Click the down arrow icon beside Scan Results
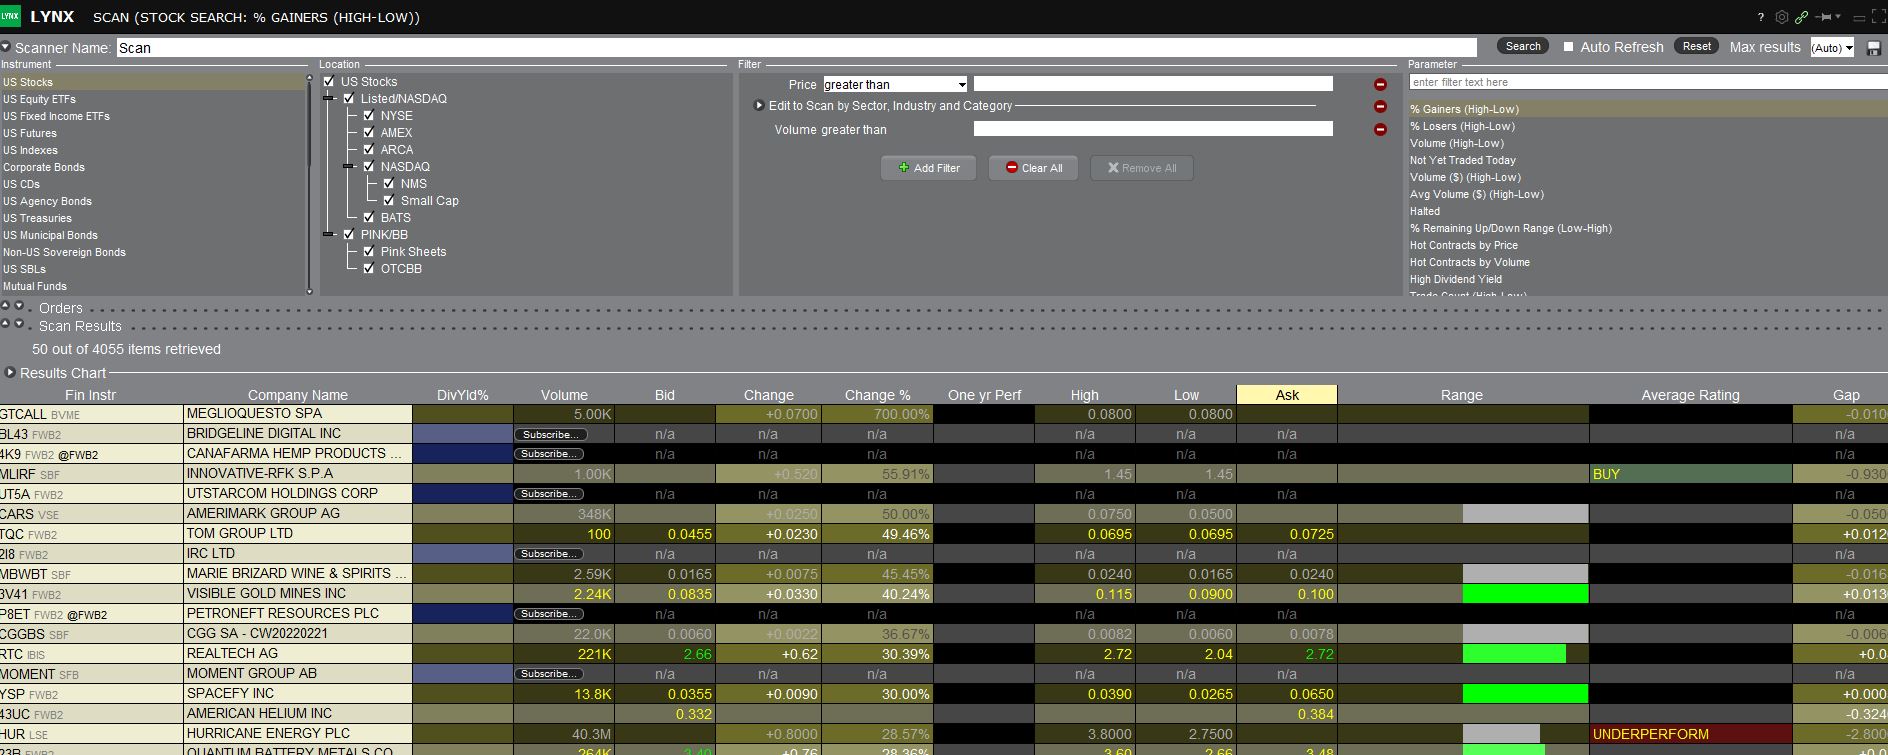This screenshot has width=1888, height=755. point(19,323)
